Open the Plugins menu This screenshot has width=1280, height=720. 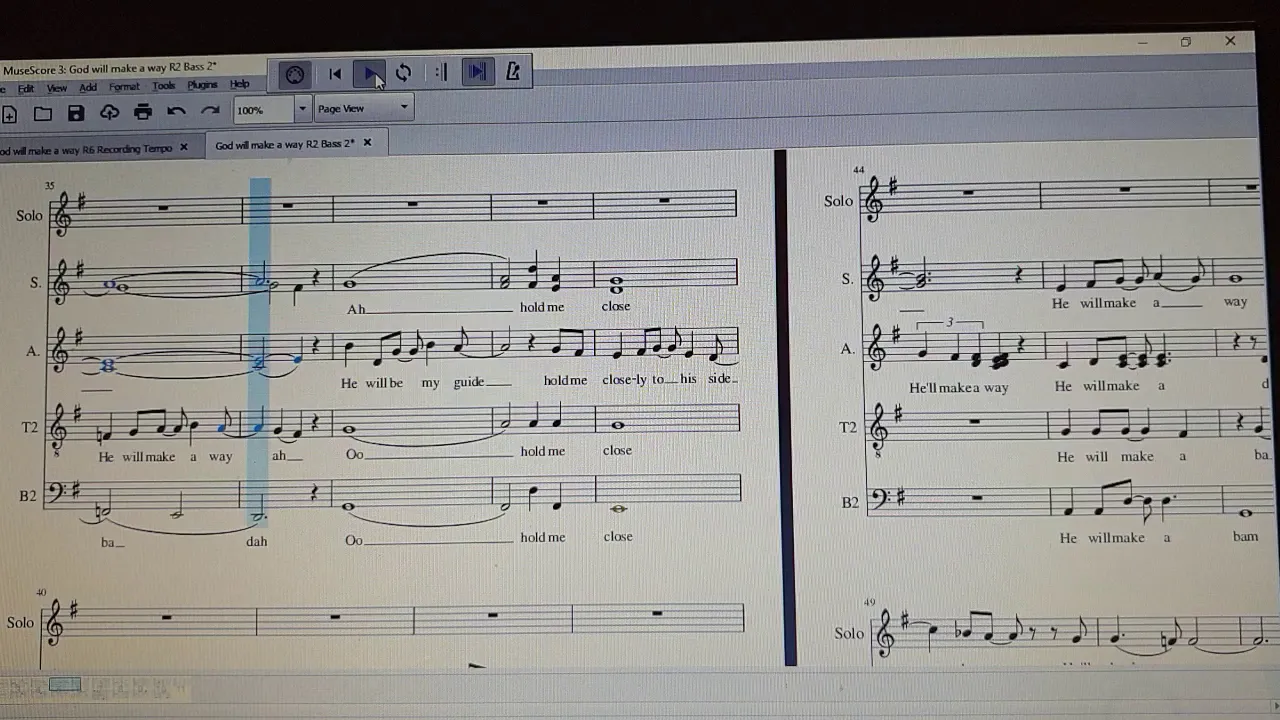(202, 85)
